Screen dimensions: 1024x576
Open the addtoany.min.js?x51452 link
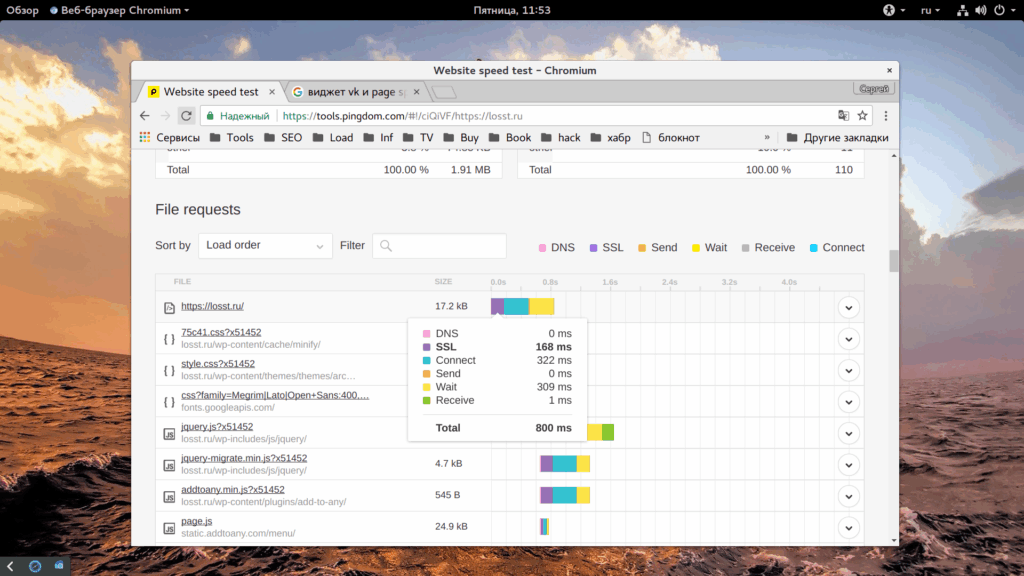click(232, 489)
